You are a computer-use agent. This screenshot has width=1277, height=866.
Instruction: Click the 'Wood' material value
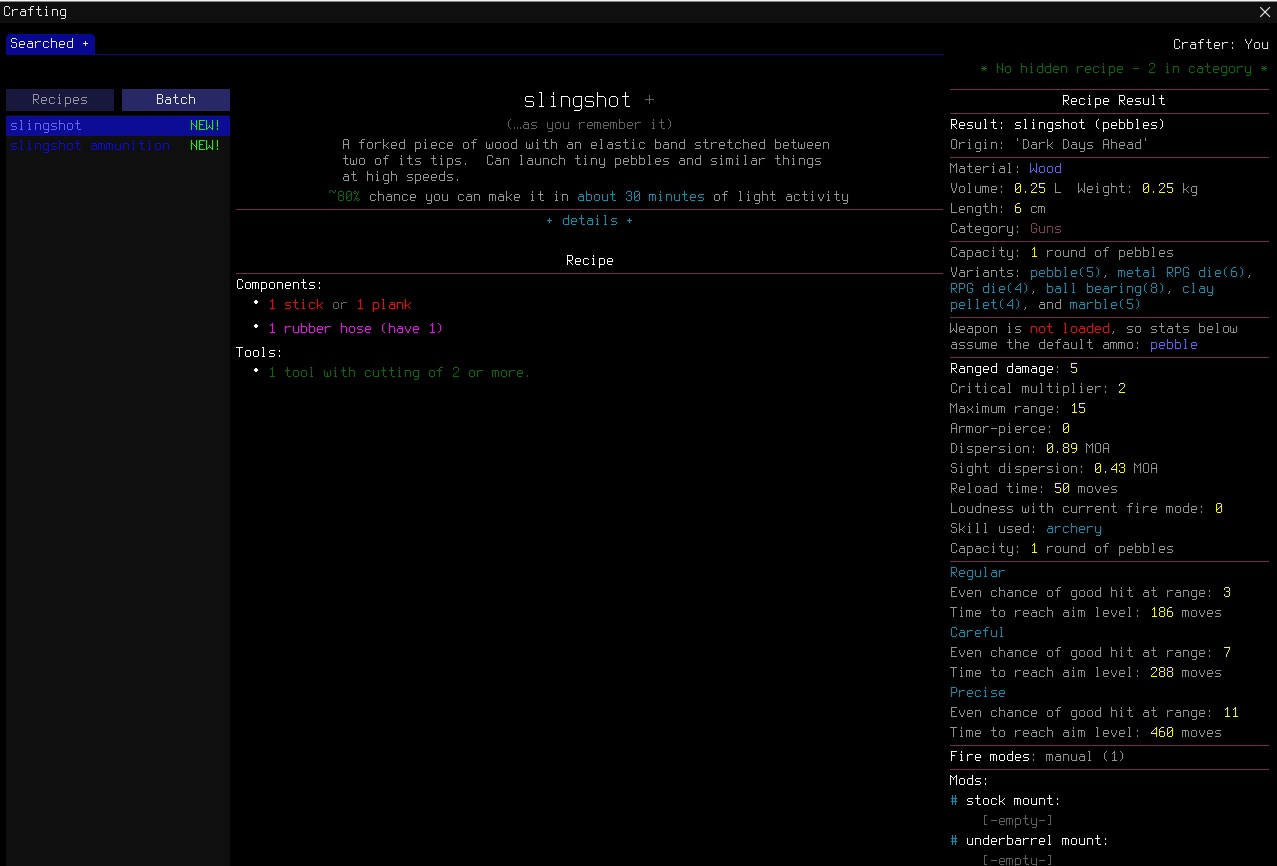(x=1046, y=169)
